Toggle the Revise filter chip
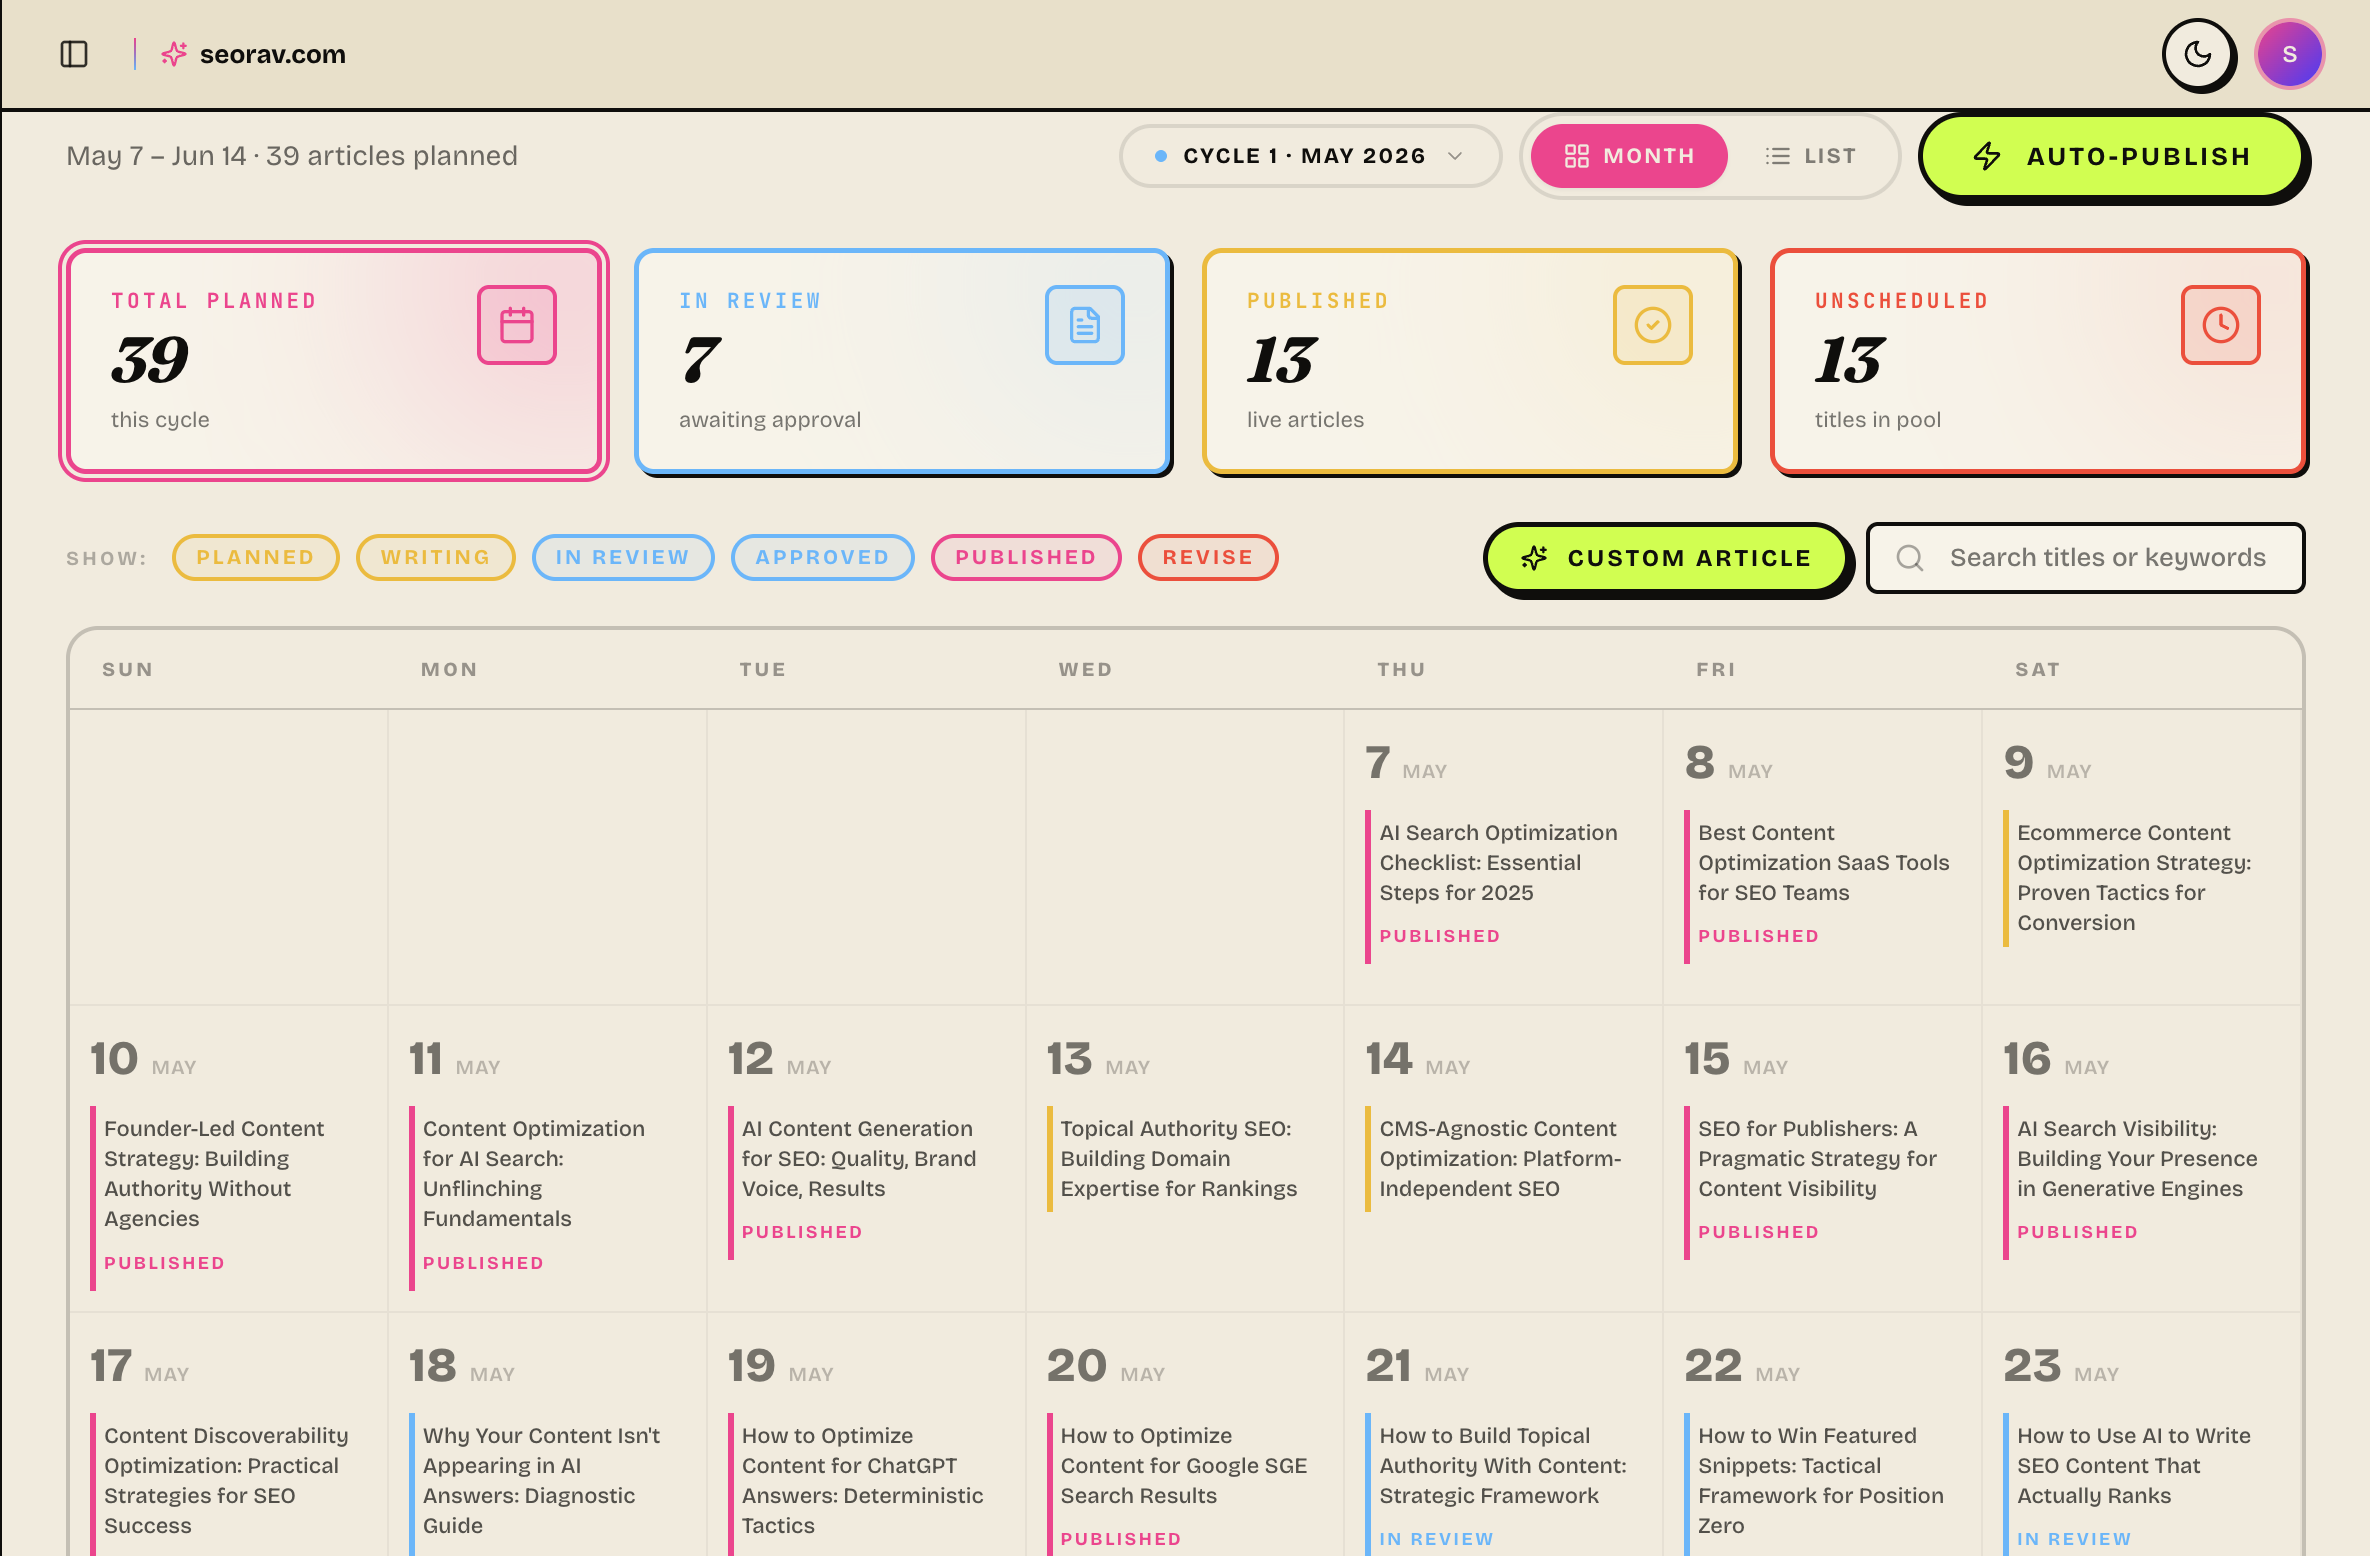The width and height of the screenshot is (2370, 1556). [x=1208, y=557]
